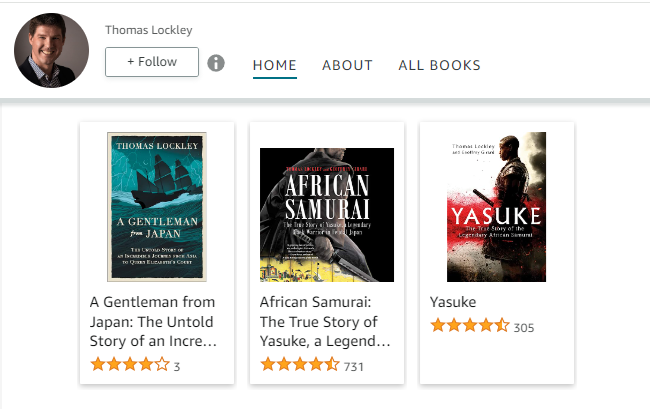This screenshot has width=650, height=409.
Task: Go to the ALL BOOKS tab
Action: [439, 66]
